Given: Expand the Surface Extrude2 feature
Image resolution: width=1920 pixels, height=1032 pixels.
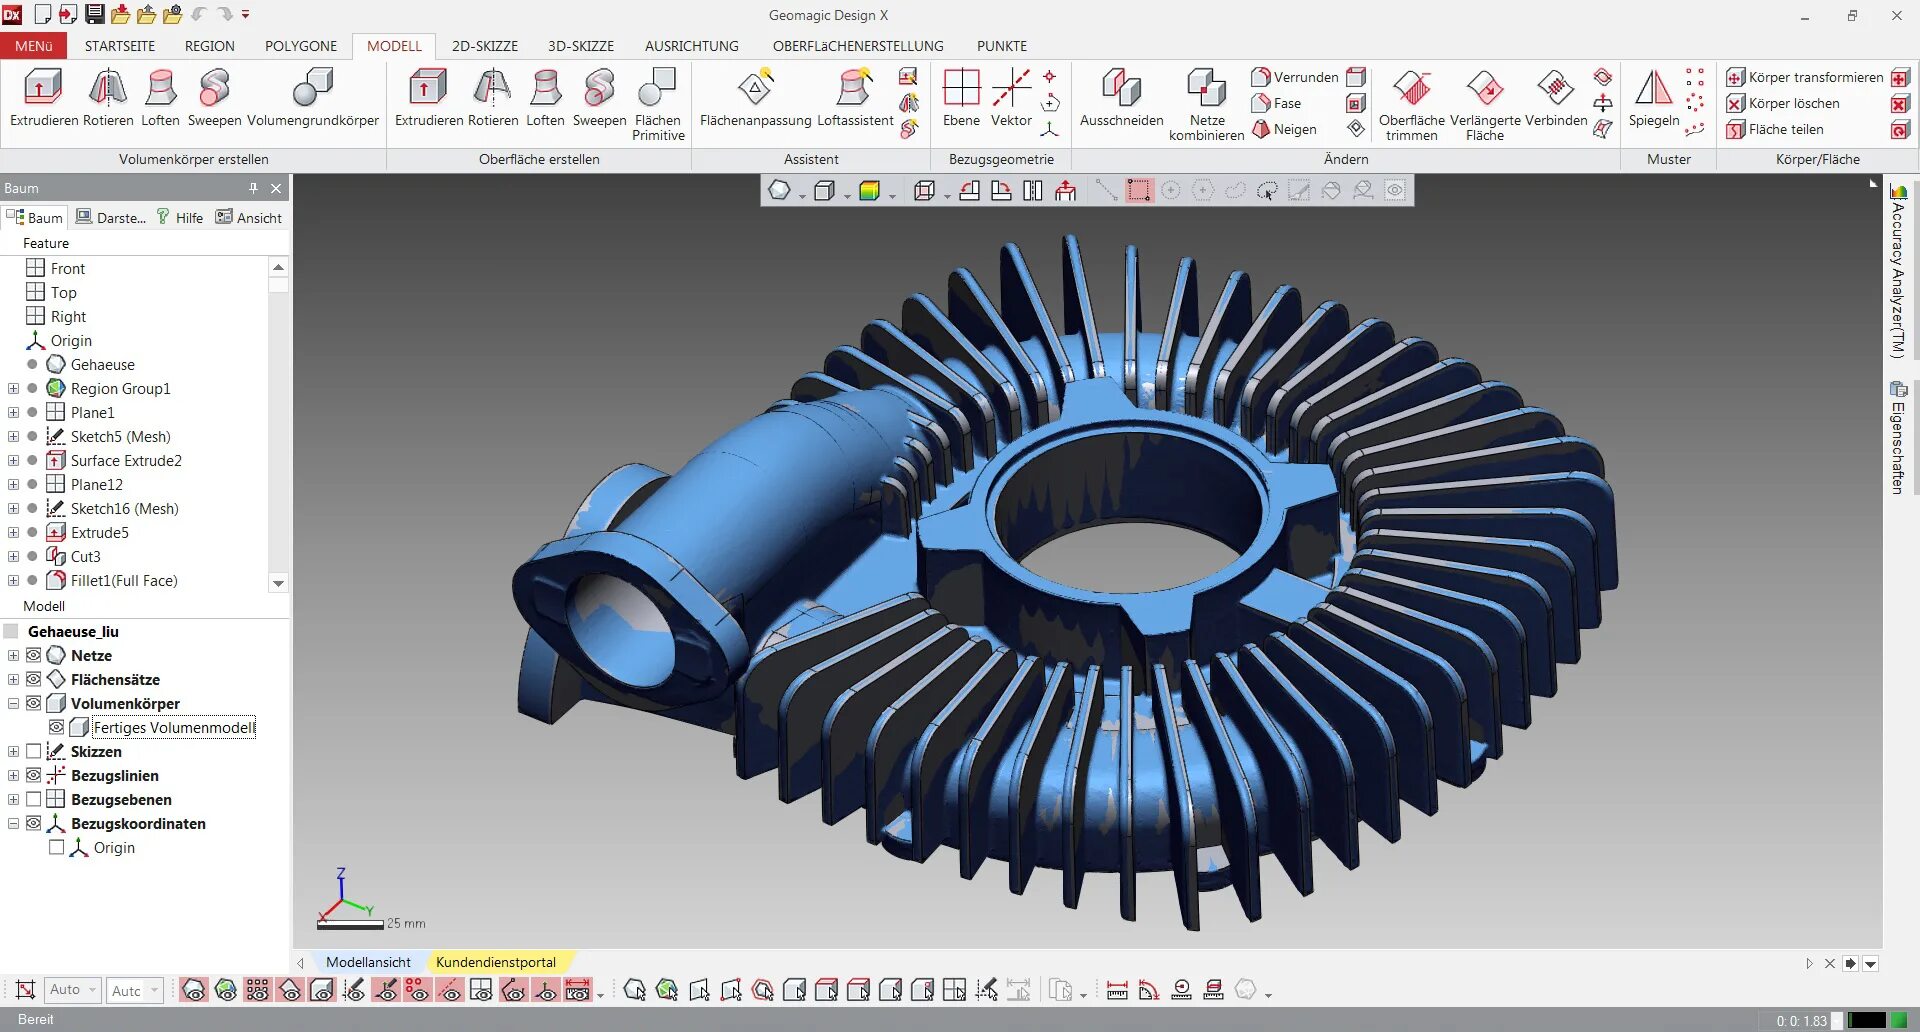Looking at the screenshot, I should 13,461.
